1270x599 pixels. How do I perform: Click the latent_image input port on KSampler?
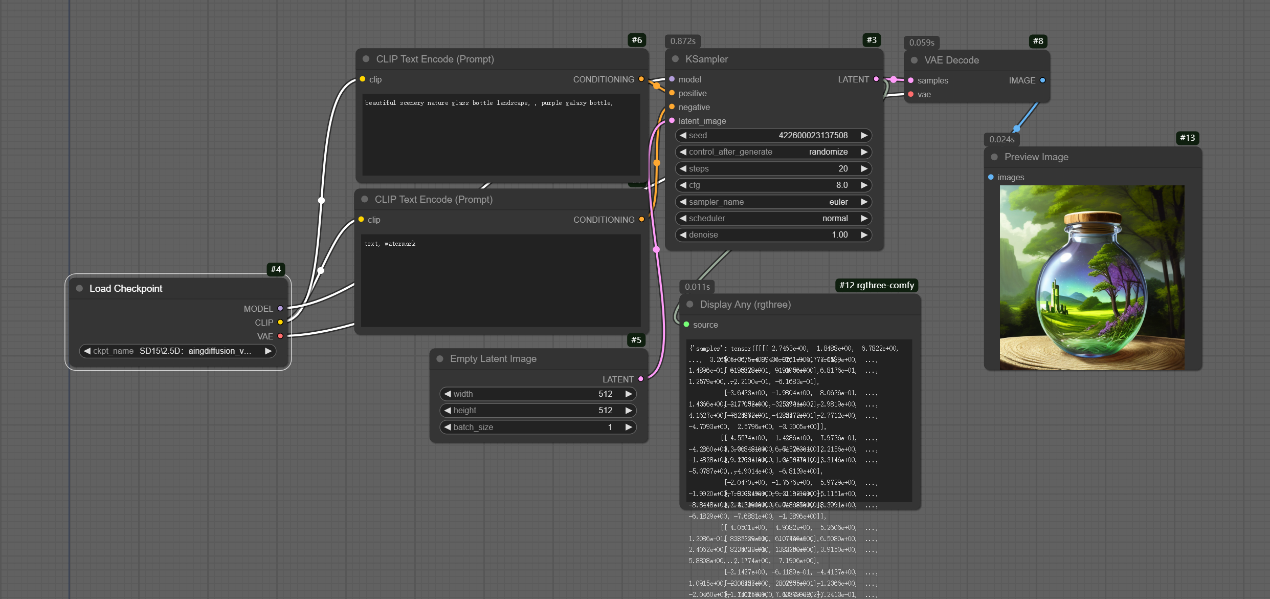[x=672, y=121]
